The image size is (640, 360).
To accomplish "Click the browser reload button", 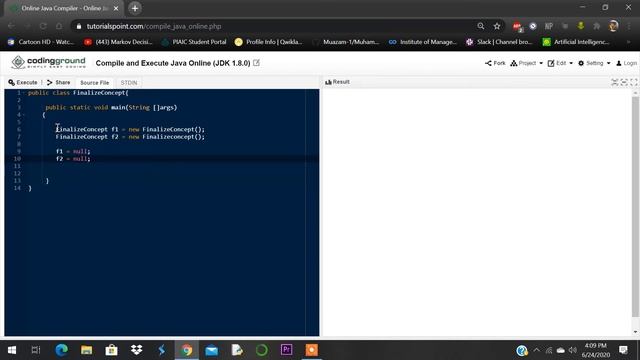I will click(43, 26).
